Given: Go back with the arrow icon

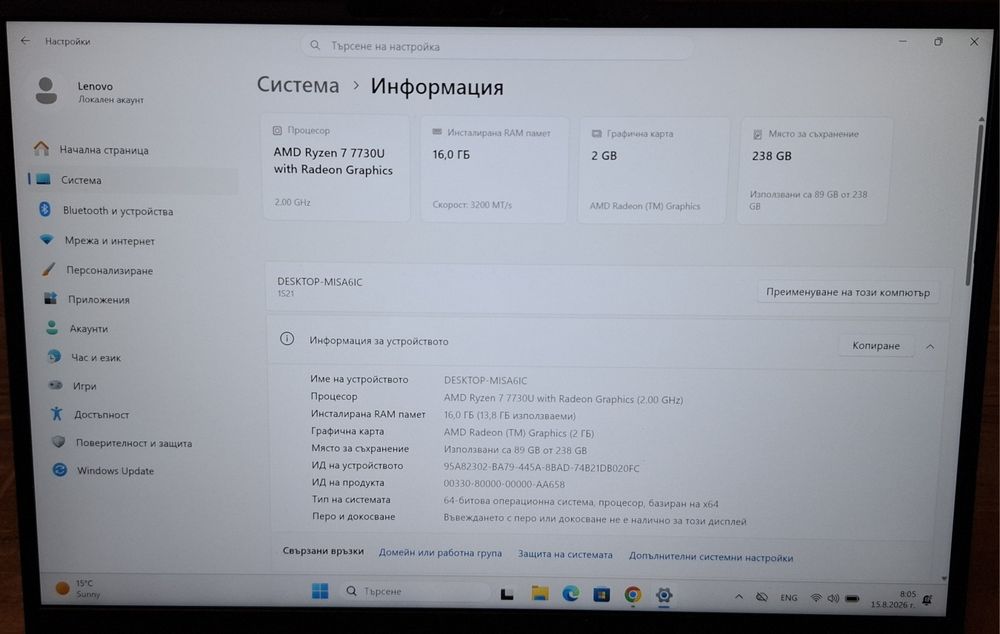Looking at the screenshot, I should (26, 41).
